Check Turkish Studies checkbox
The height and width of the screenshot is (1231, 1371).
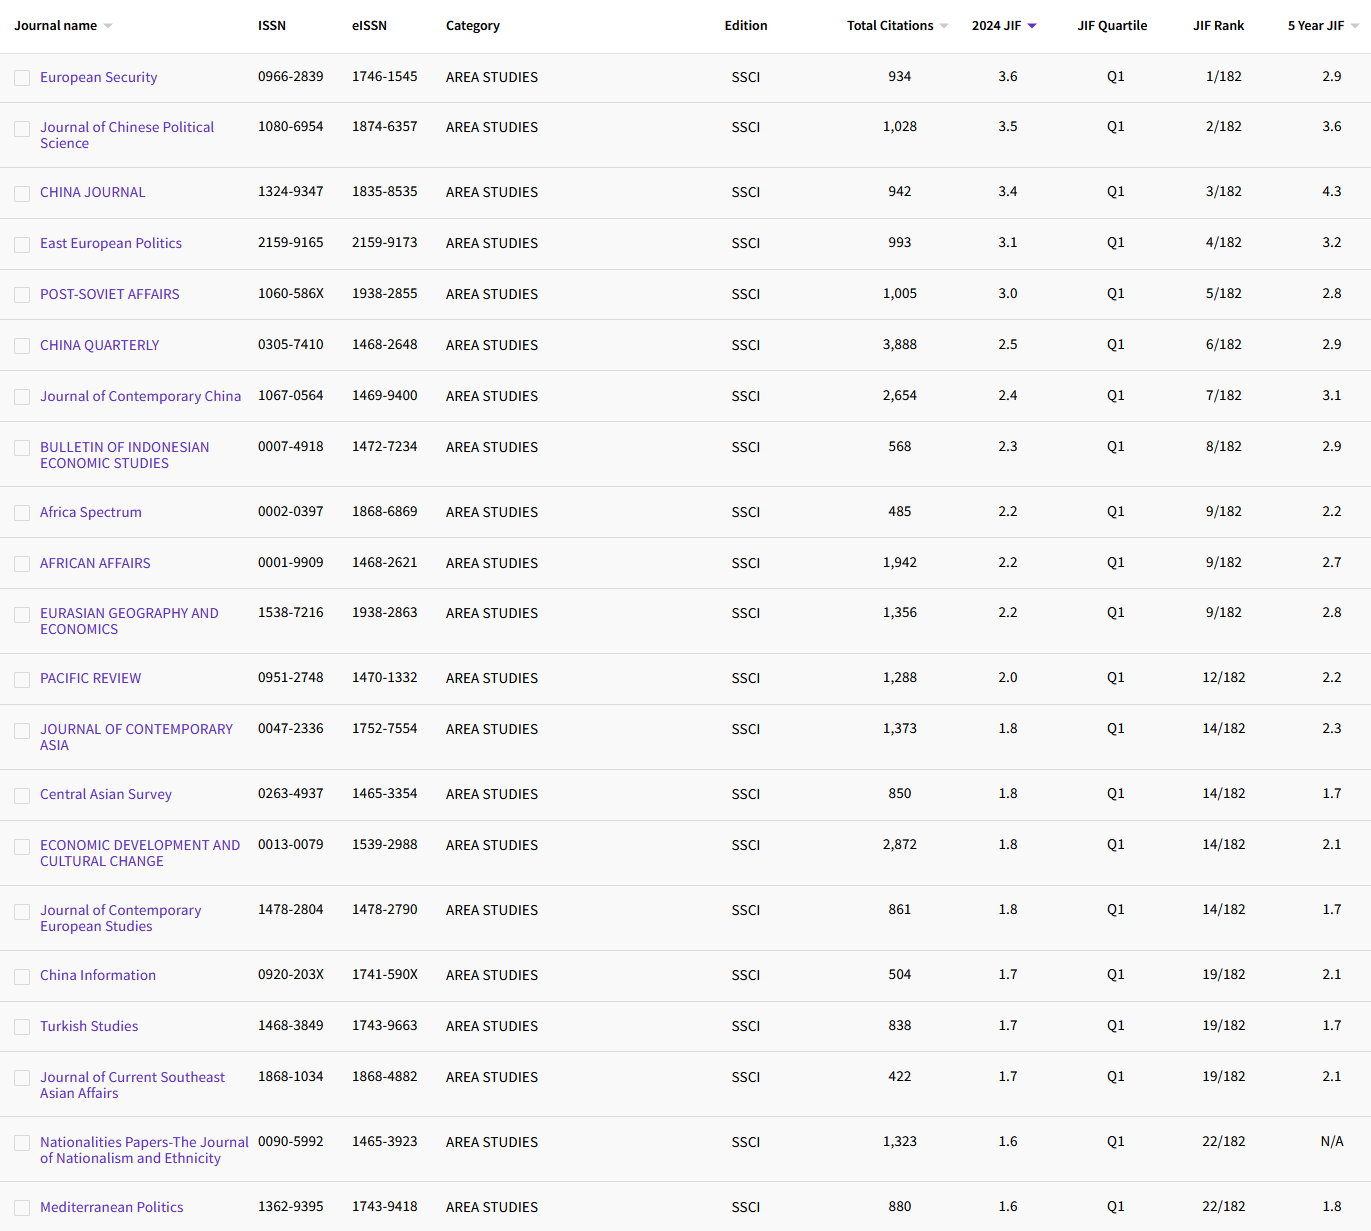point(22,1027)
